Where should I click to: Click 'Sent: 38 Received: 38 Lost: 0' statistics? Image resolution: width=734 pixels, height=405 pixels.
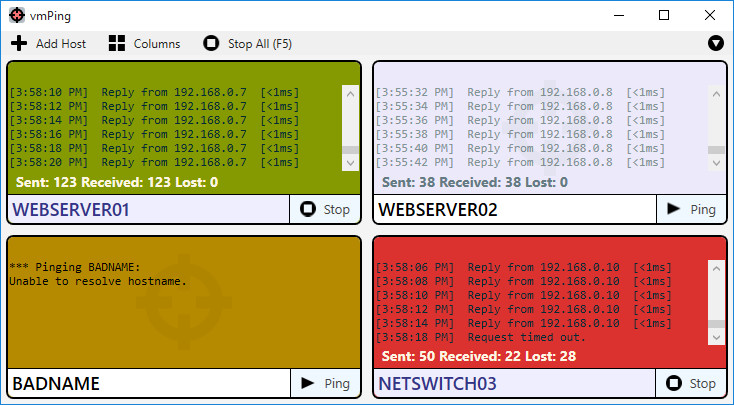(475, 182)
